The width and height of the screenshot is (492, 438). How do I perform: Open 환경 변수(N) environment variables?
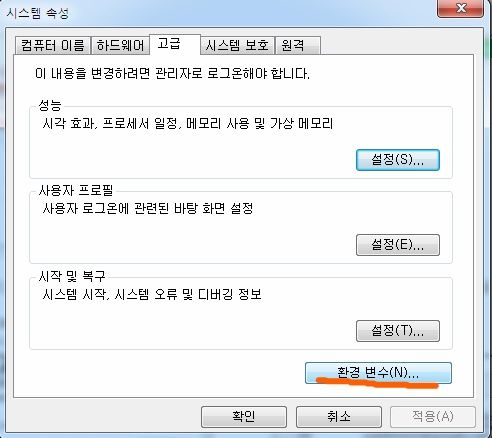[x=378, y=373]
